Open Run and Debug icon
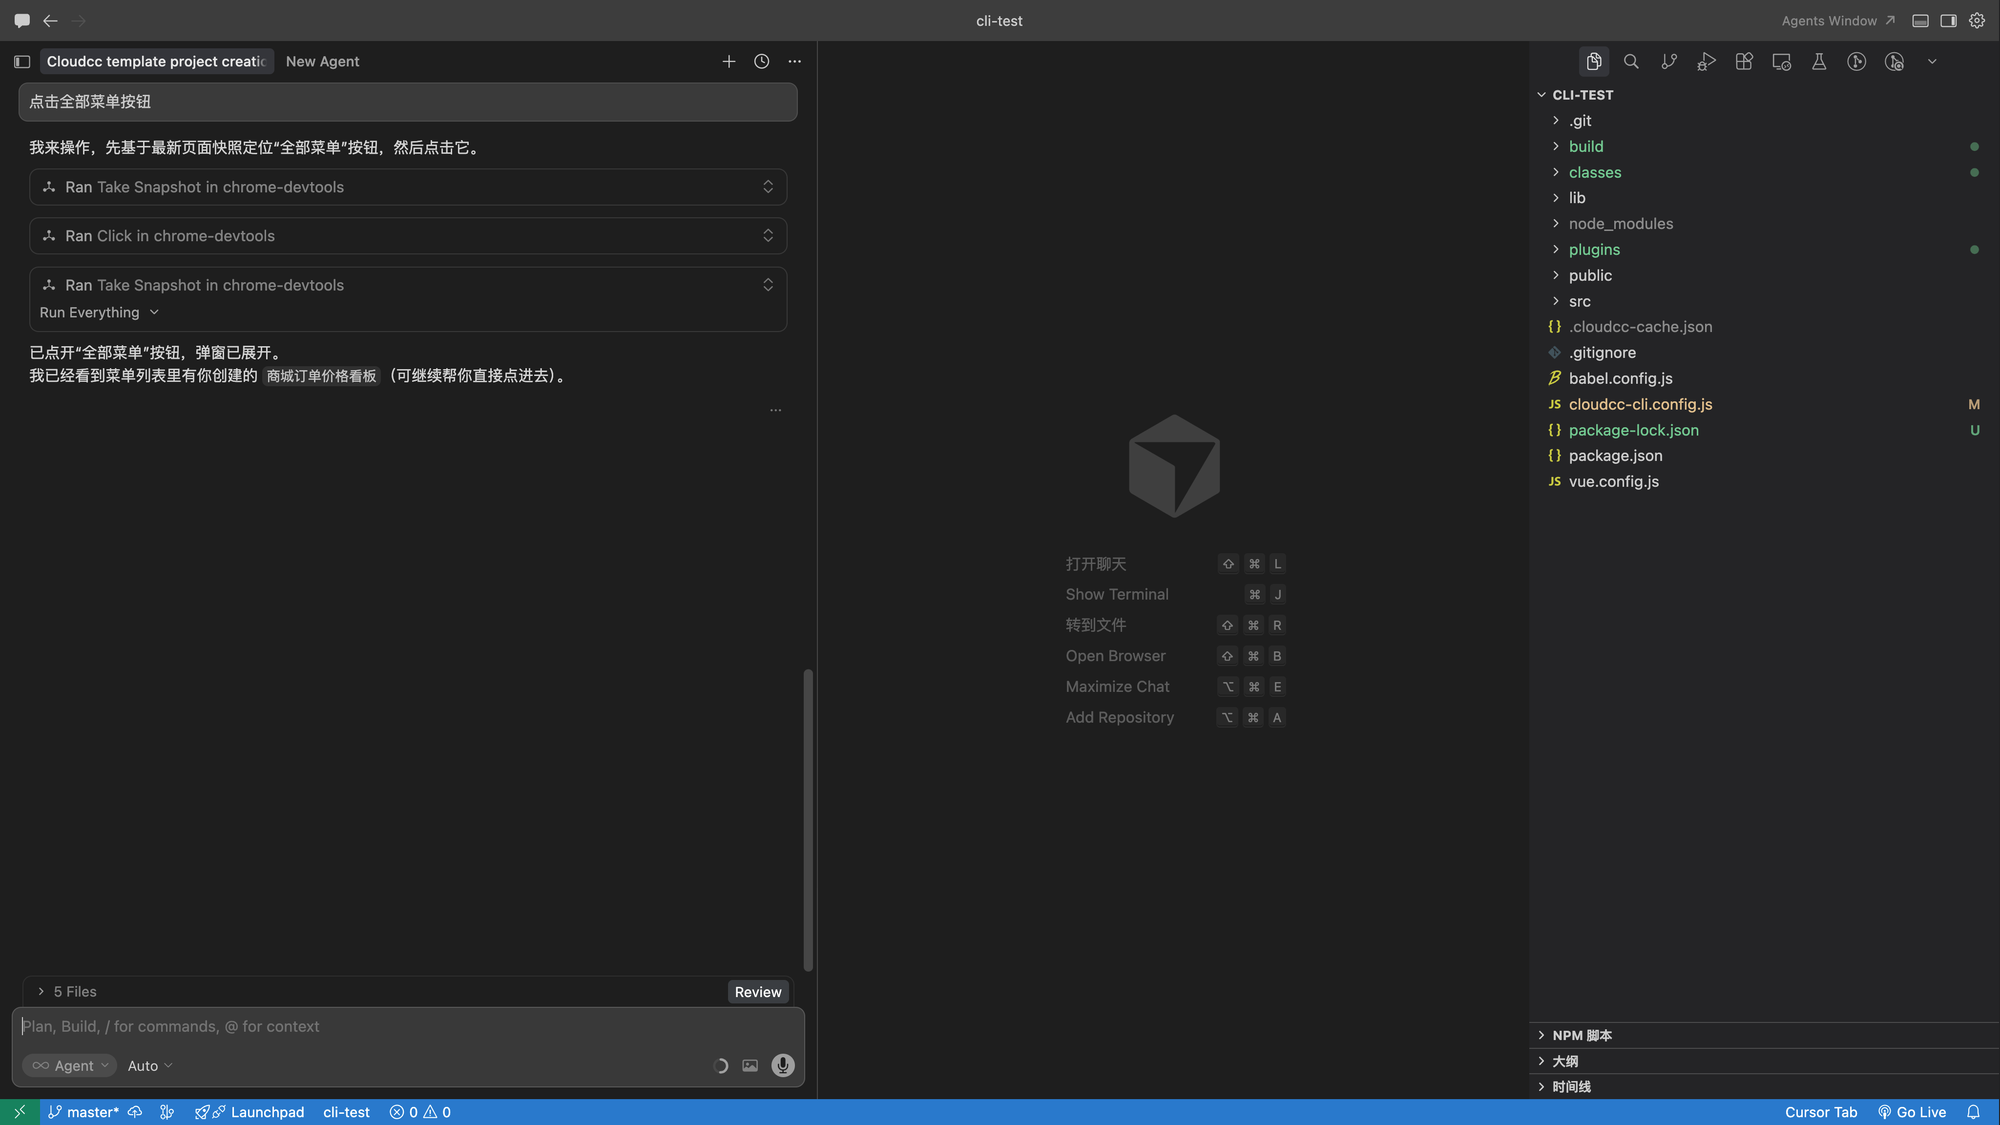 (1706, 61)
